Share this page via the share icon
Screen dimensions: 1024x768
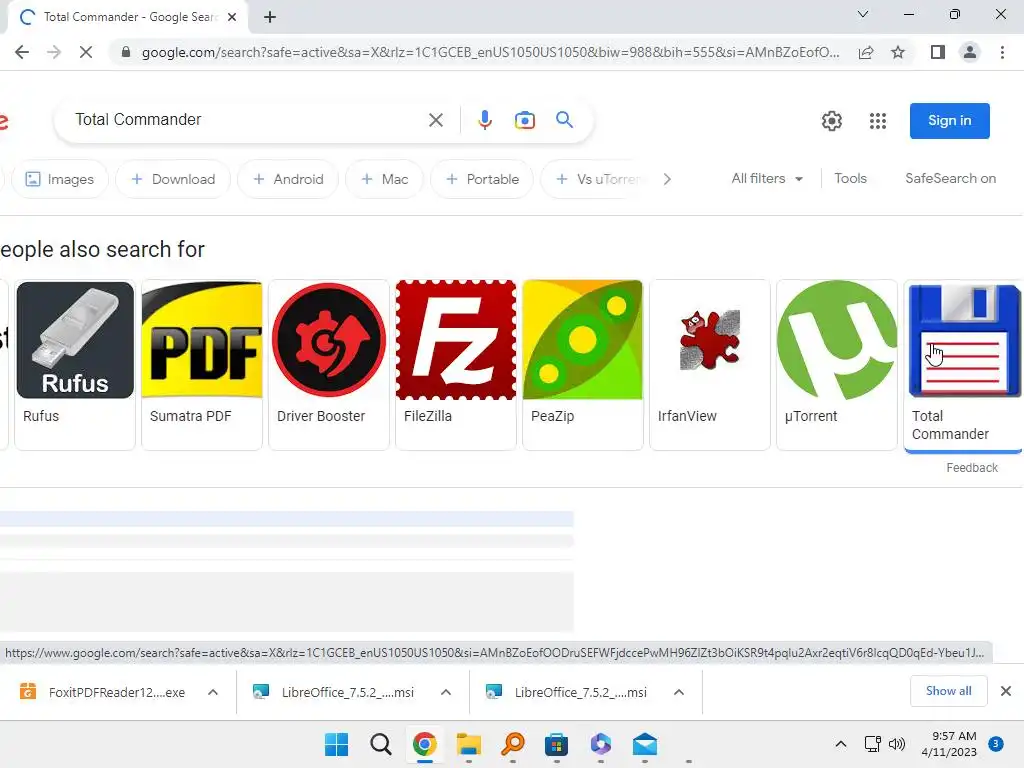866,52
